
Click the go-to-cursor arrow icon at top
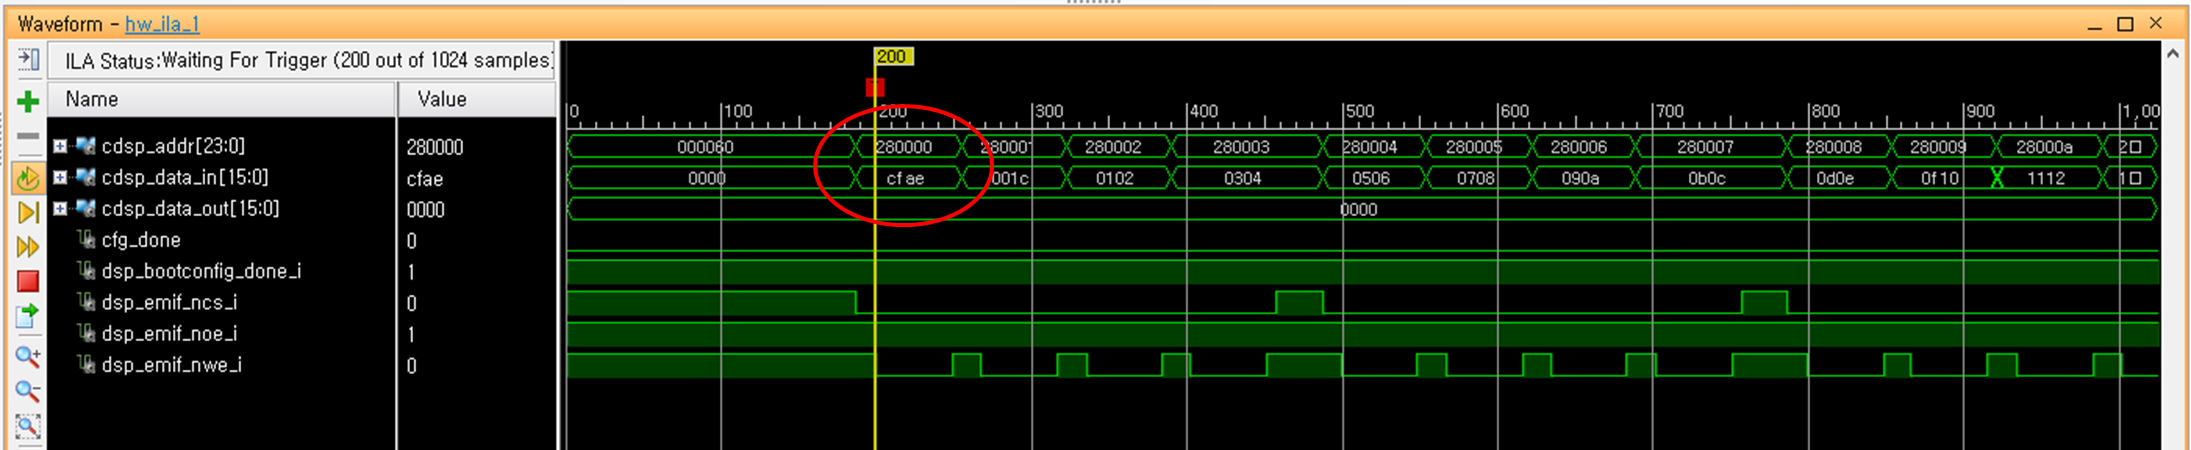coord(28,60)
